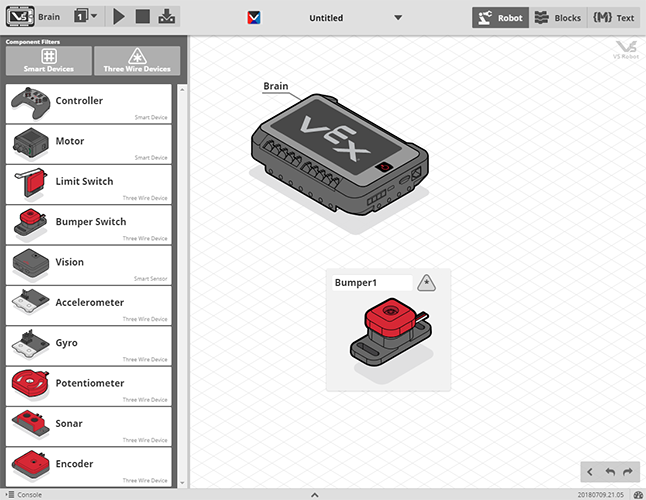Select the Controller component
The height and width of the screenshot is (500, 646).
point(89,103)
